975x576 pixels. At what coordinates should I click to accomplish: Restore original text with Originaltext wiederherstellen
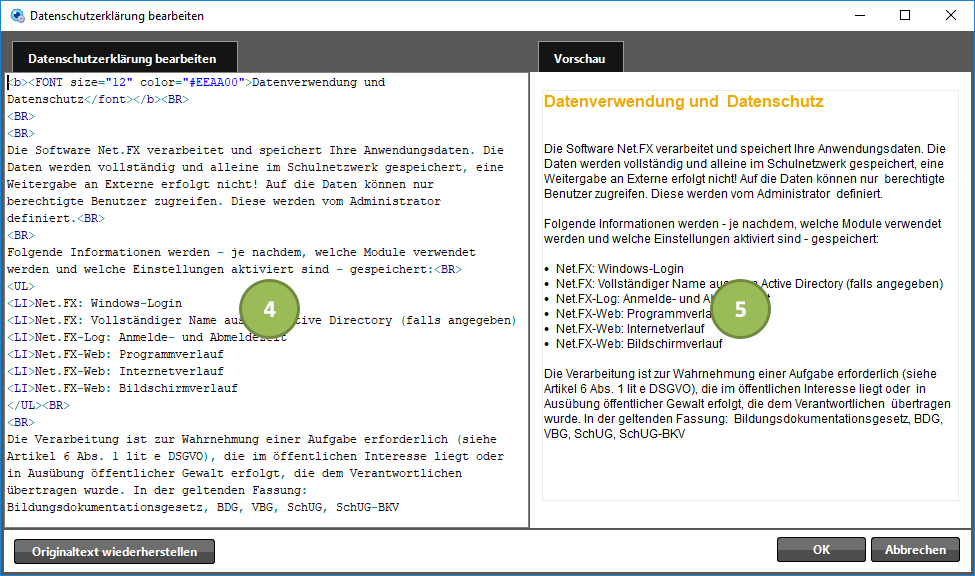(x=114, y=552)
